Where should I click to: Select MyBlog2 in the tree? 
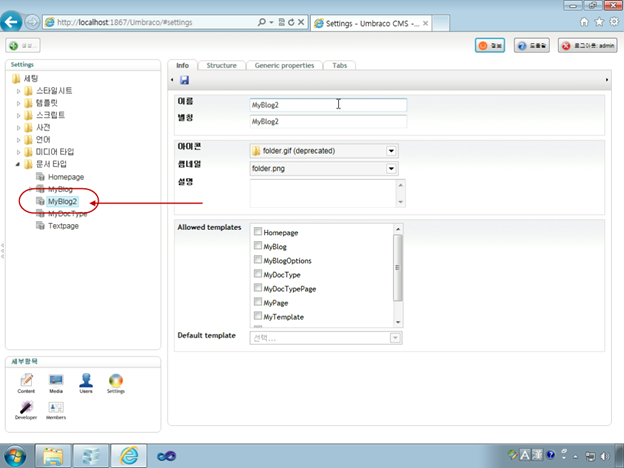(62, 201)
